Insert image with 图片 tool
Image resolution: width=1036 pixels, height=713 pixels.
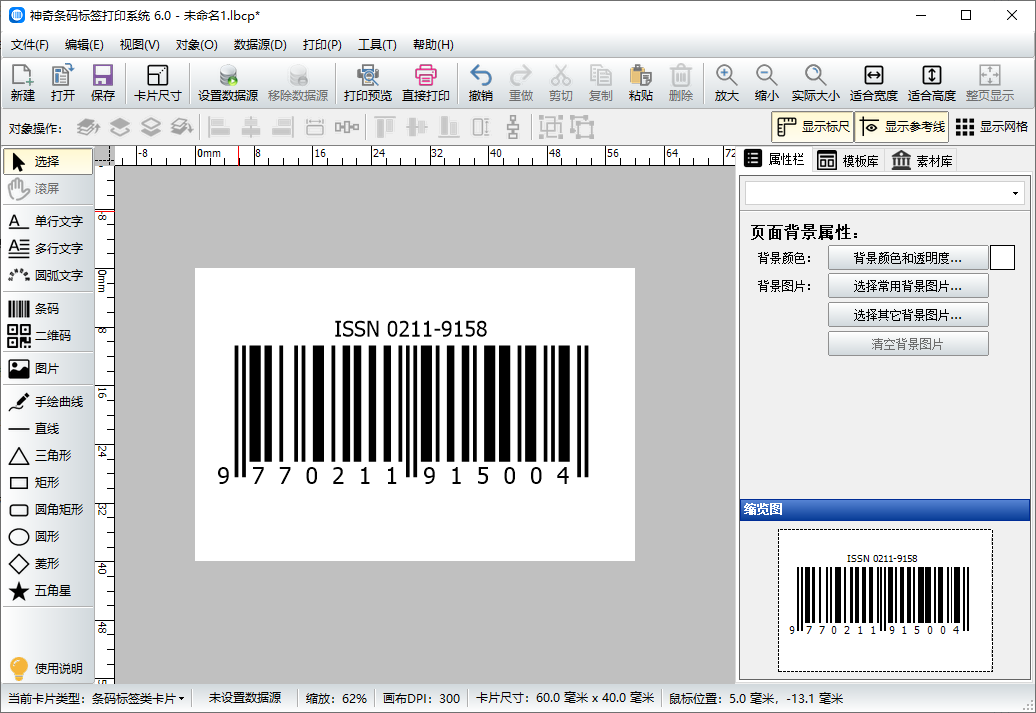(x=48, y=369)
